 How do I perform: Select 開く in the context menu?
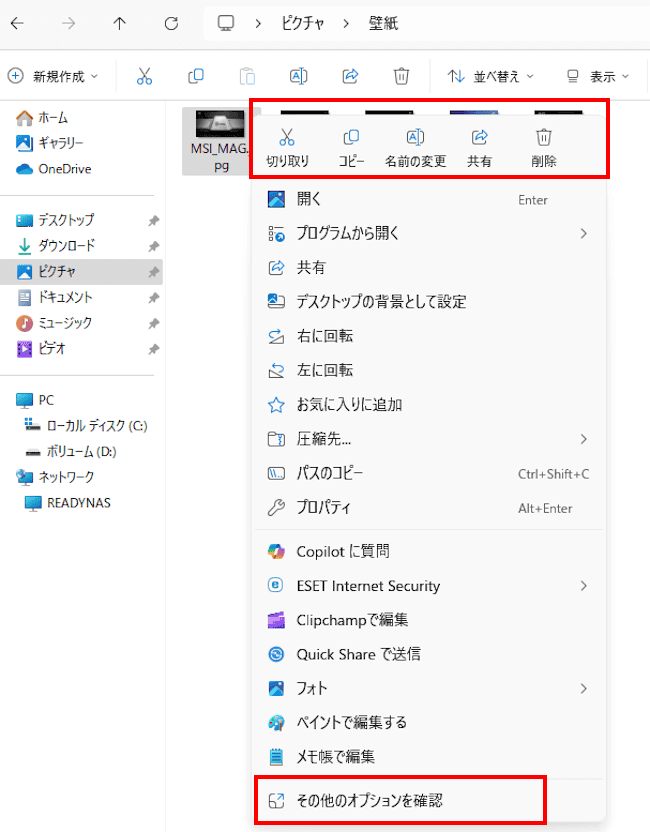pos(429,200)
